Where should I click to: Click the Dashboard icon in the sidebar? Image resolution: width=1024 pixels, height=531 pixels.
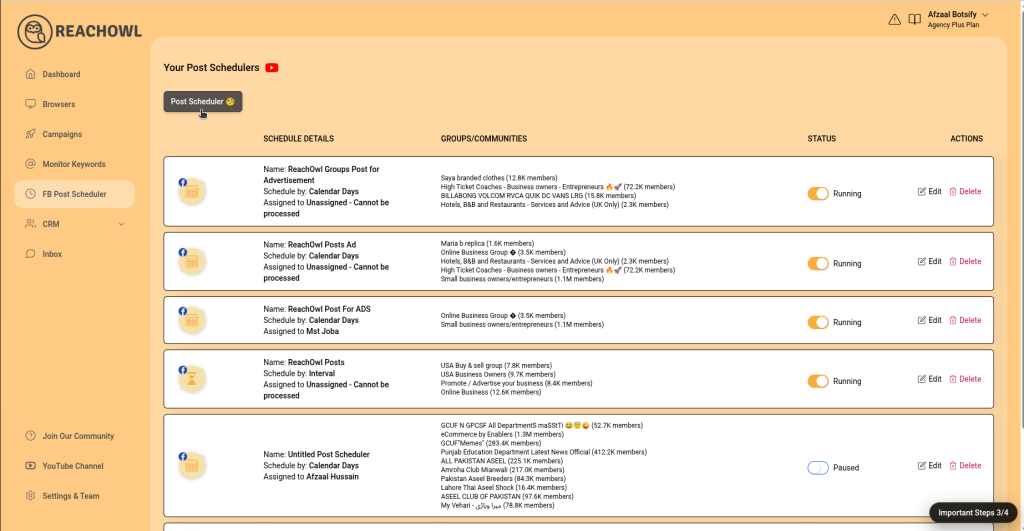(x=31, y=74)
